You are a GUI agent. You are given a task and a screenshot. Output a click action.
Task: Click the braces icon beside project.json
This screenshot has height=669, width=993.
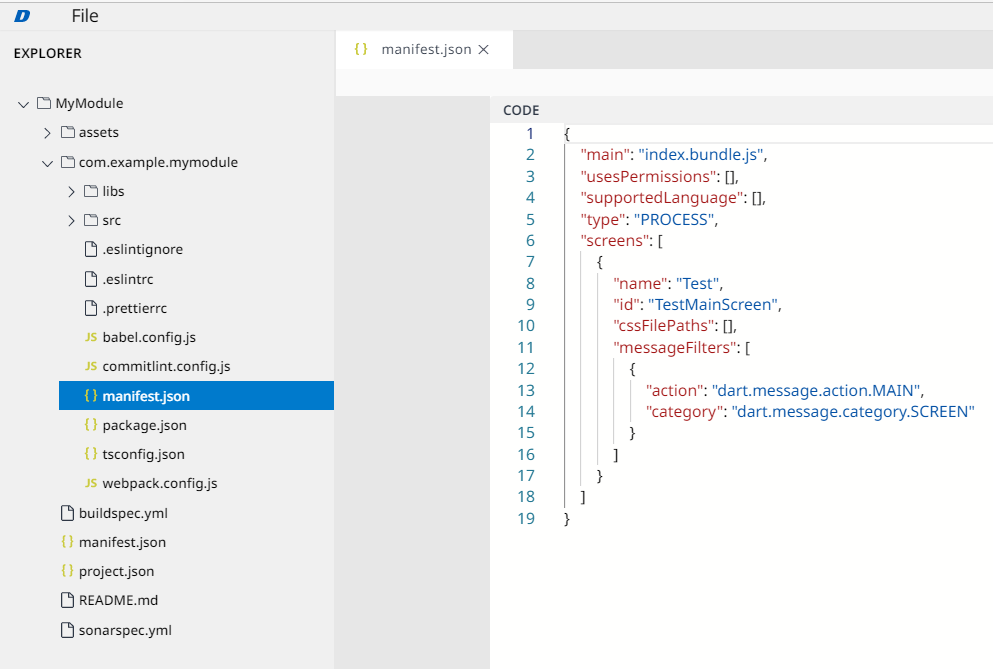click(x=67, y=571)
